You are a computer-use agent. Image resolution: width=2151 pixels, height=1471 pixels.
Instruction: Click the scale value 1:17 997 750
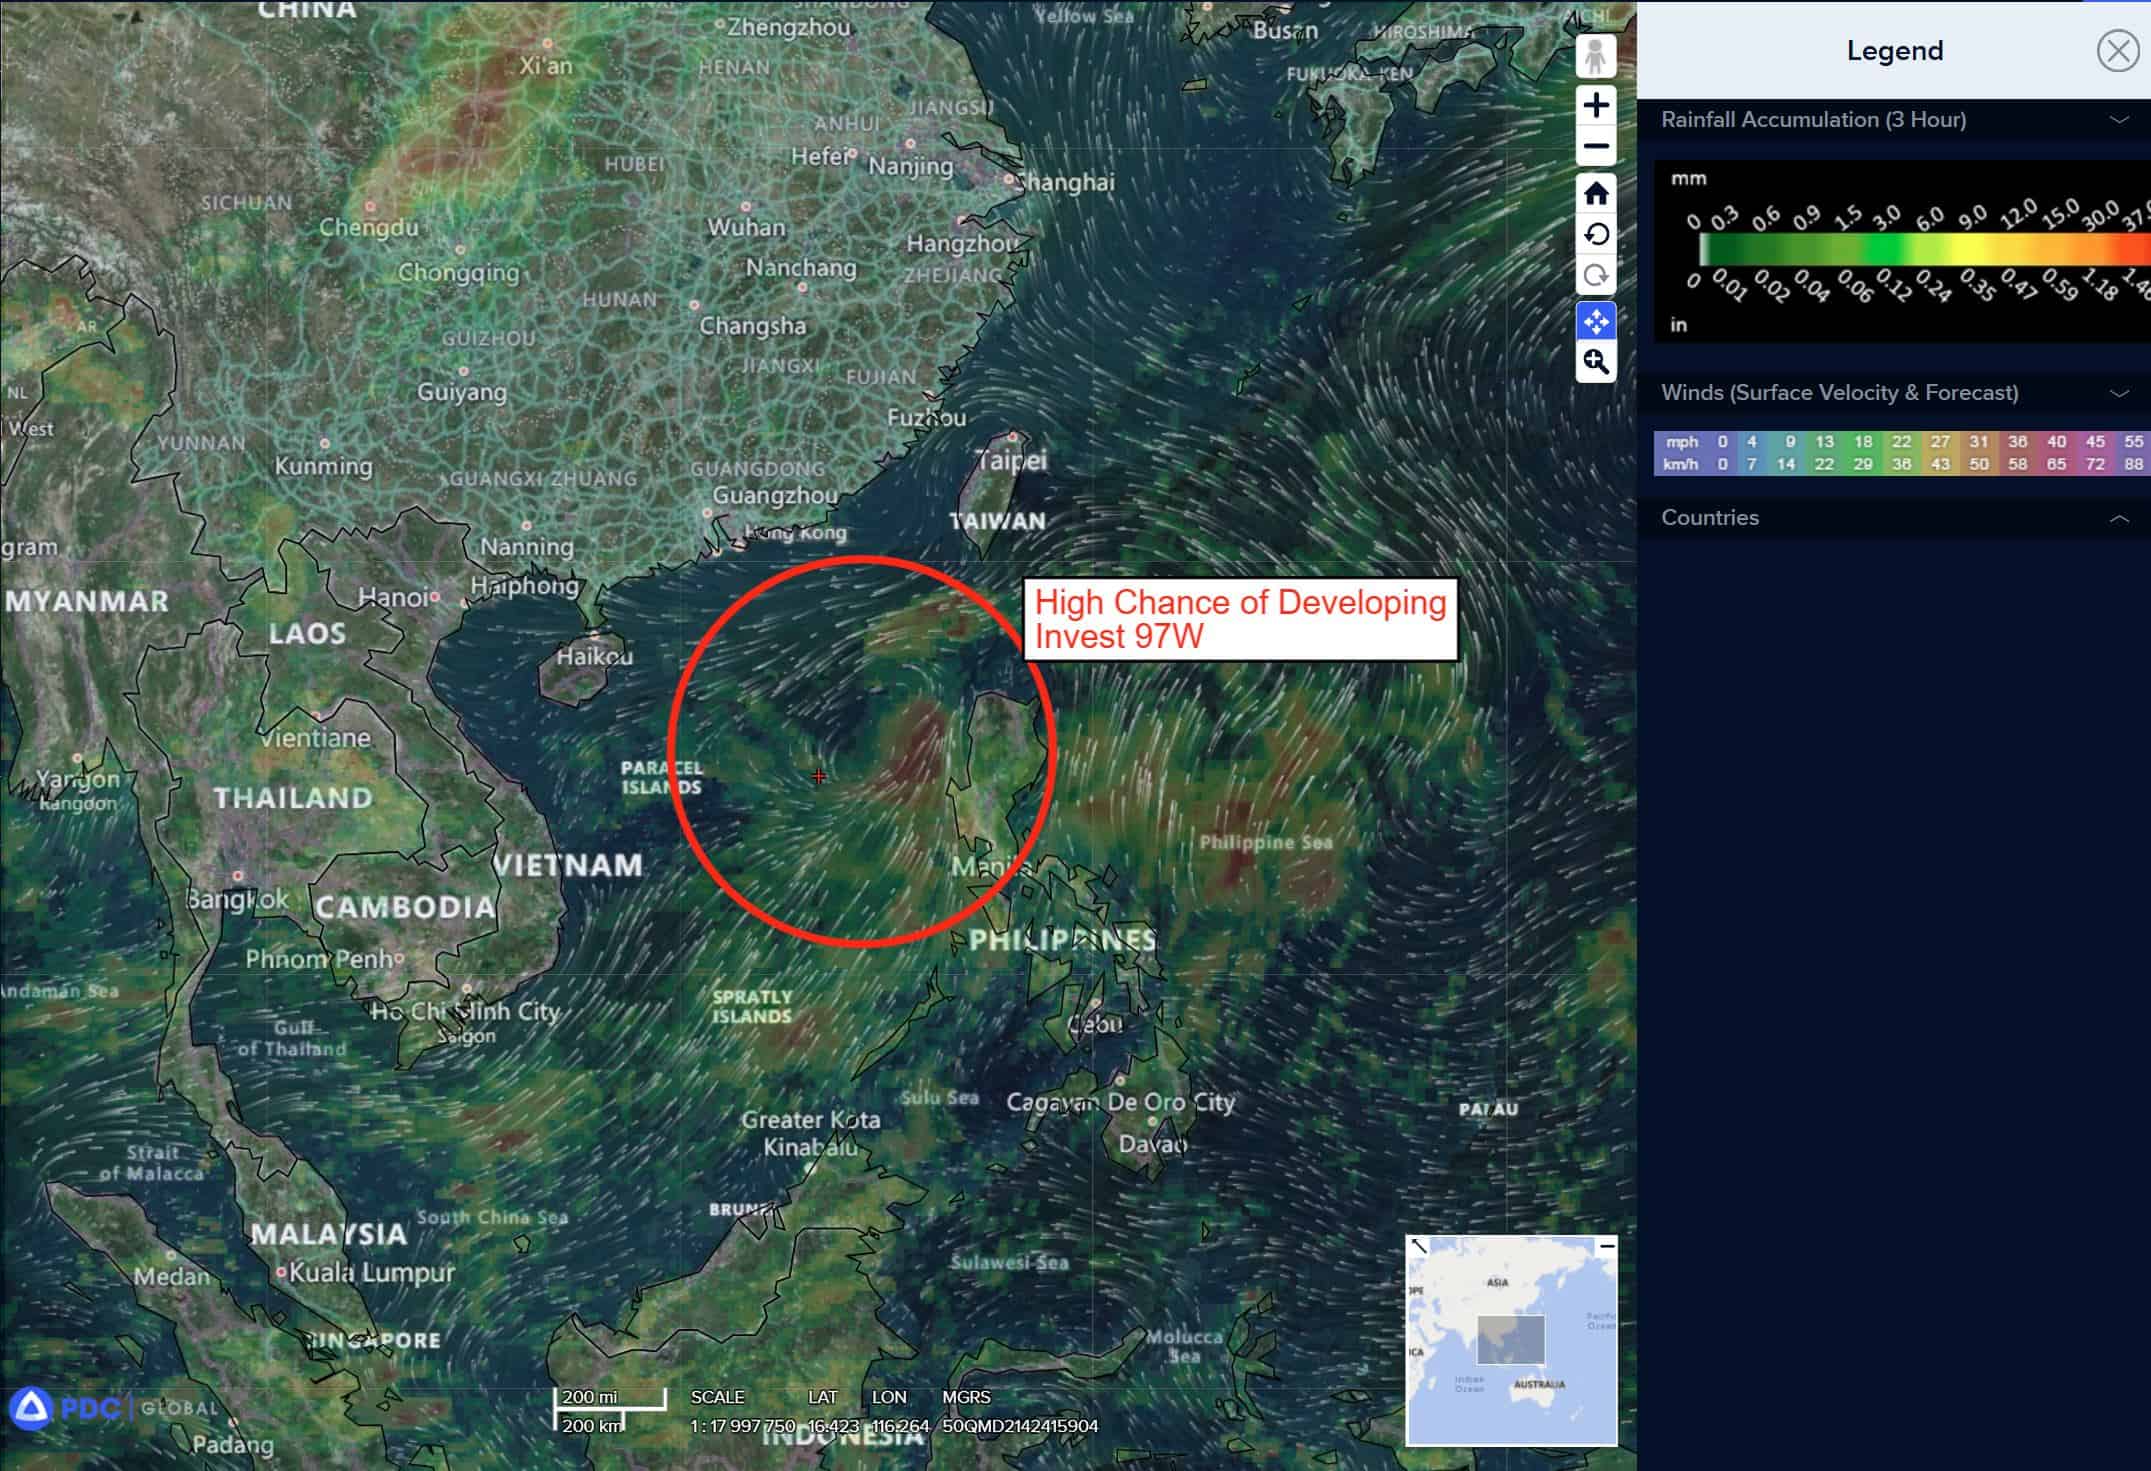tap(742, 1426)
